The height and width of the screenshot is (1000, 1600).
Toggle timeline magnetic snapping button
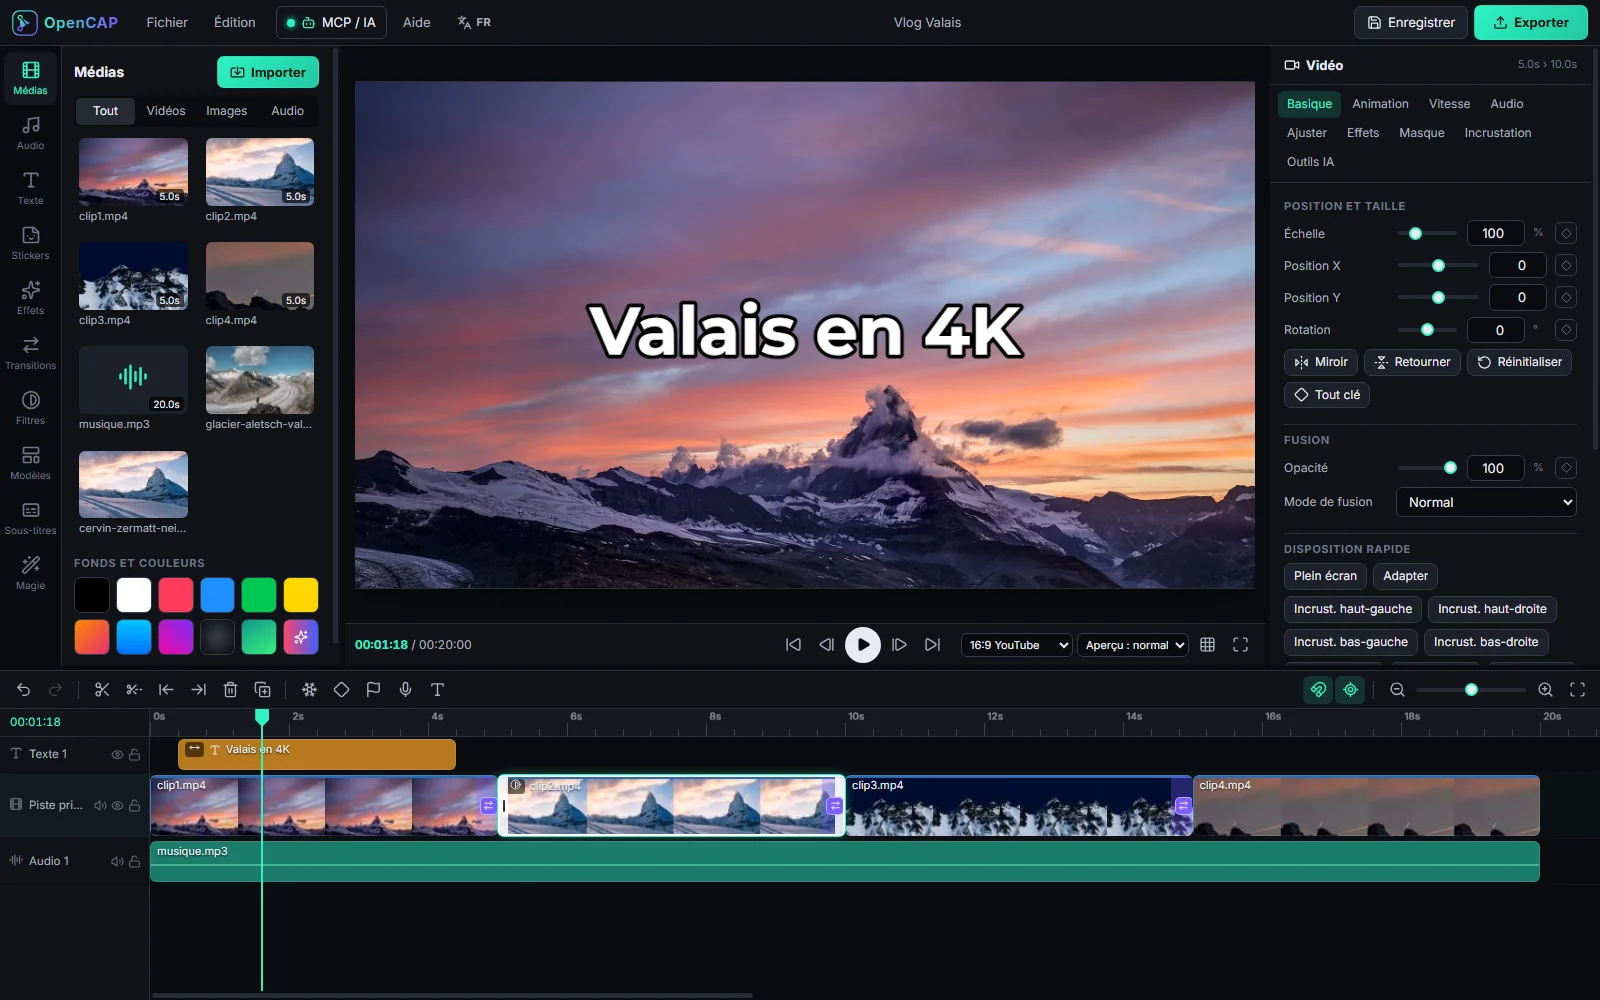point(1318,689)
